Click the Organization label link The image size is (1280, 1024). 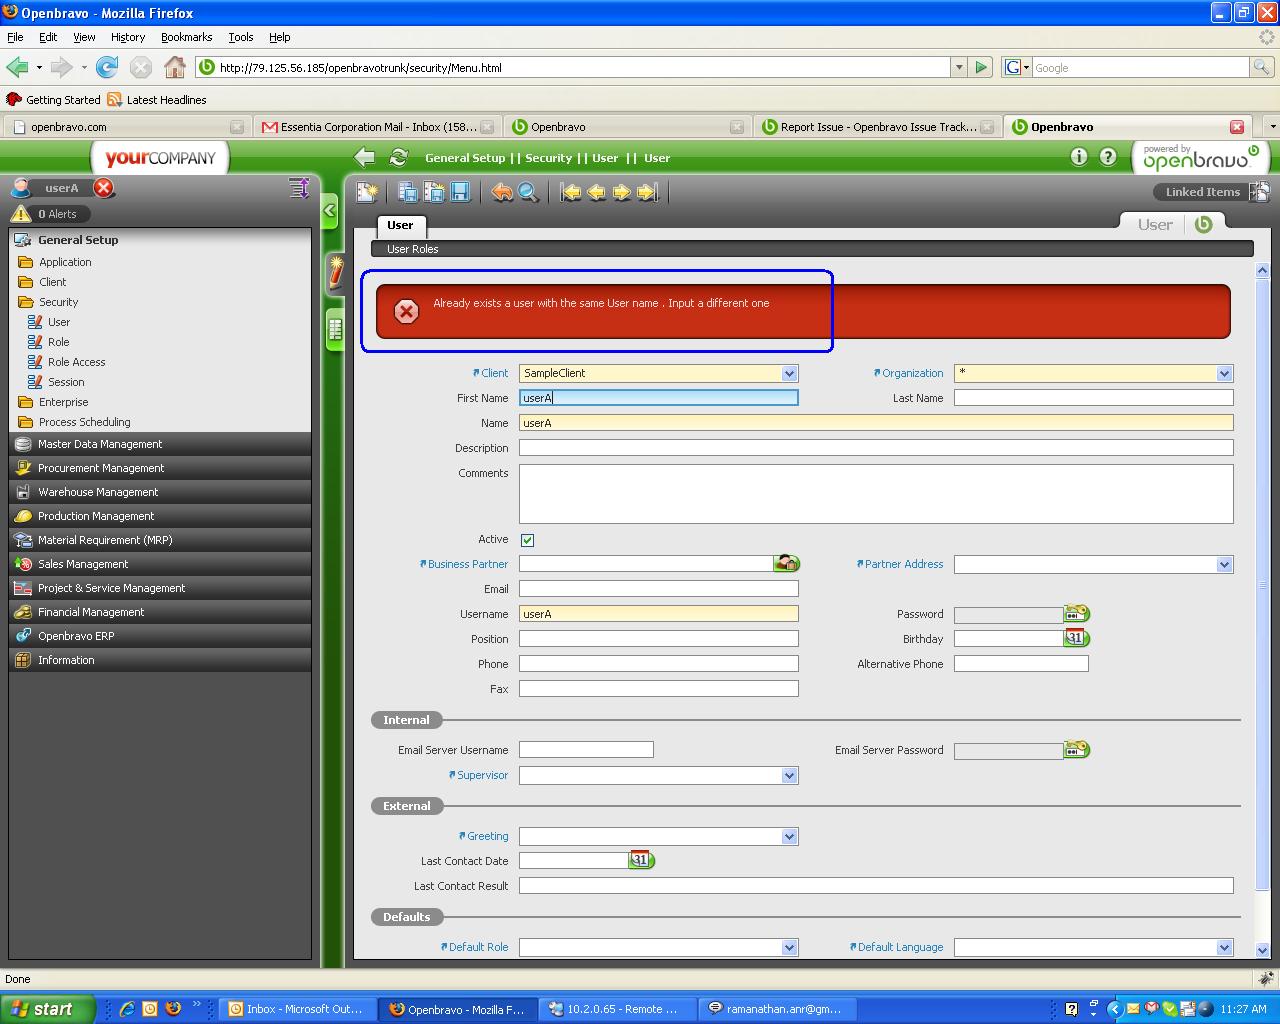click(x=909, y=373)
